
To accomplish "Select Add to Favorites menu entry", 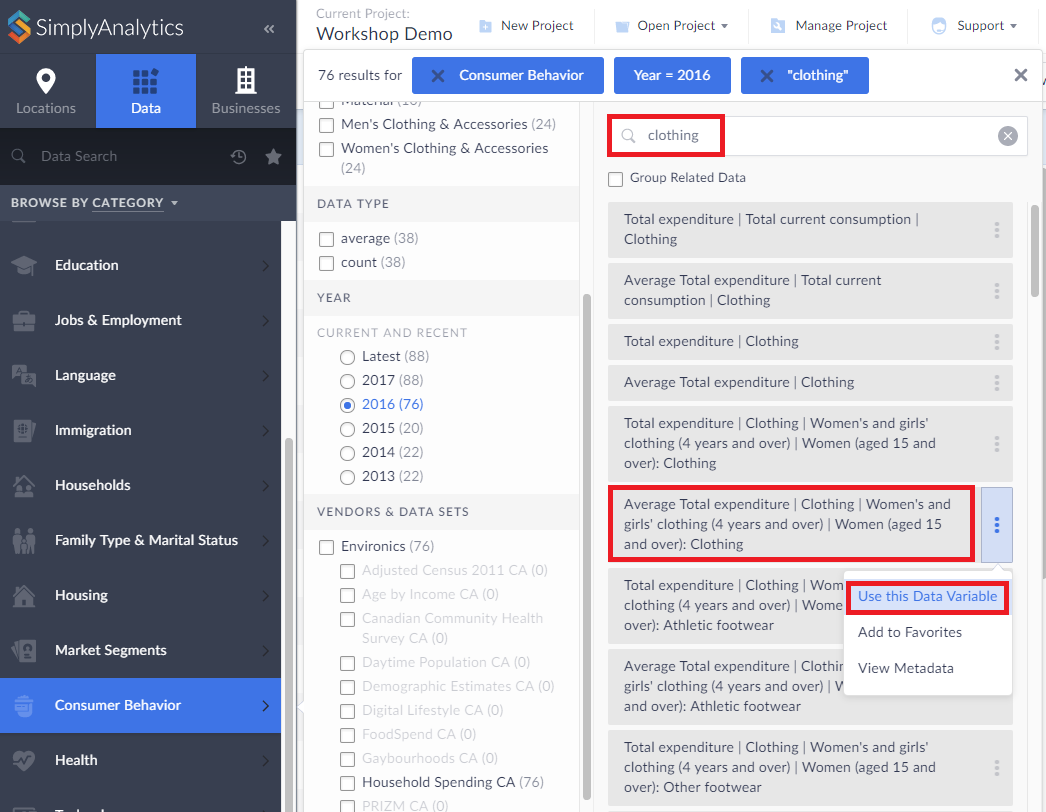I will tap(909, 633).
